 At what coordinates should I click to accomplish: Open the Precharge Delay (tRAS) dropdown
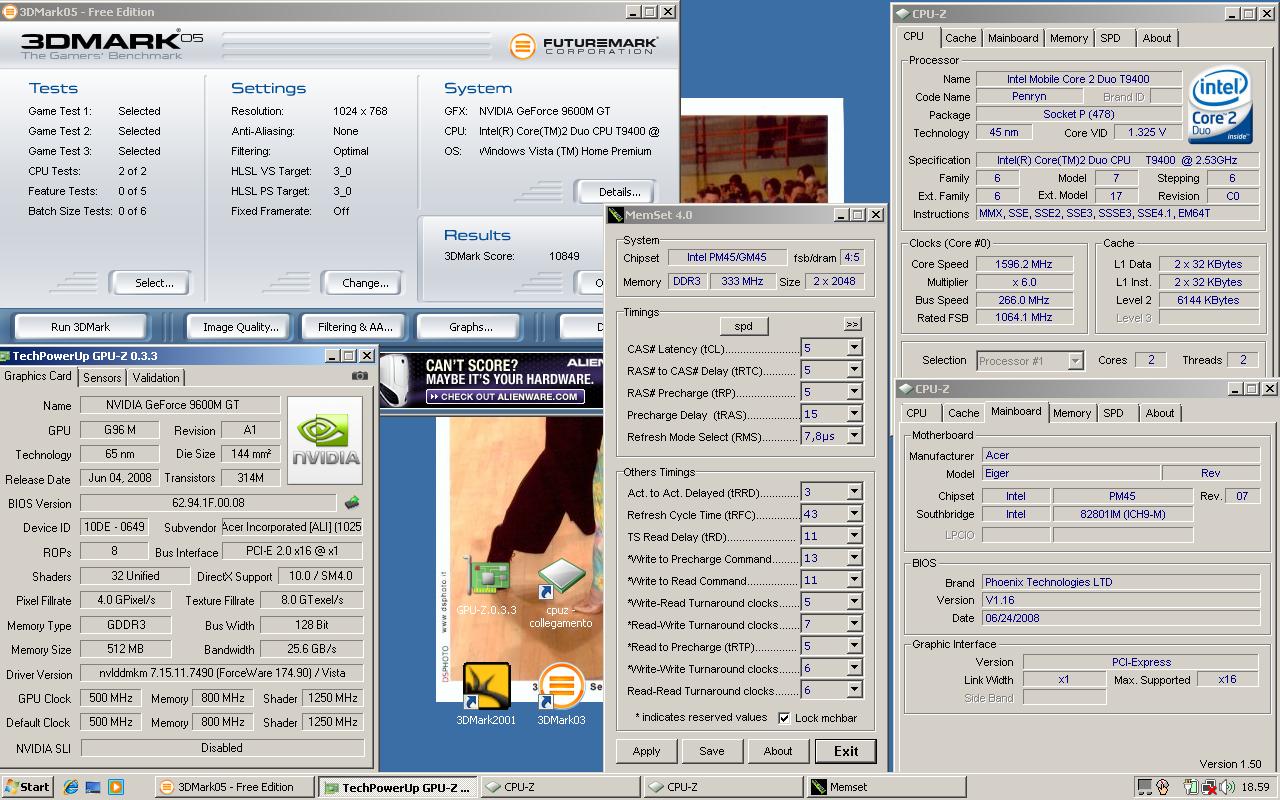point(854,414)
